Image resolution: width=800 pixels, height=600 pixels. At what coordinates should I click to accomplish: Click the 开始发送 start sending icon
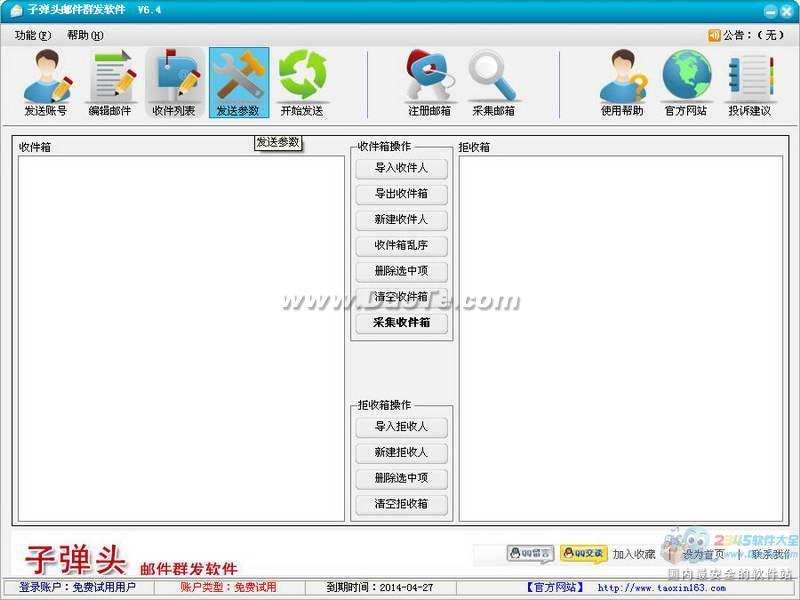pyautogui.click(x=302, y=83)
